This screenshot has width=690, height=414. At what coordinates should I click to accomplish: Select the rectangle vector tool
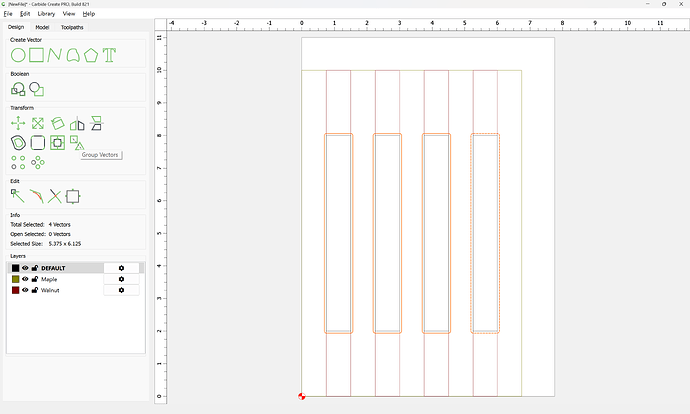tap(36, 55)
